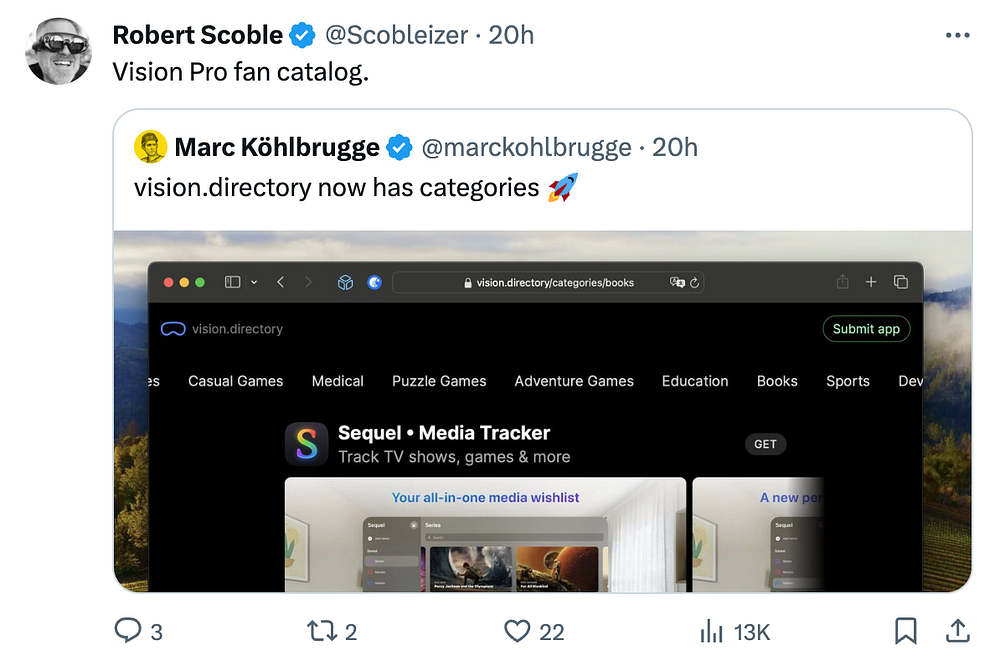The height and width of the screenshot is (667, 1000).
Task: Click GET button for Sequel Media Tracker
Action: click(766, 444)
